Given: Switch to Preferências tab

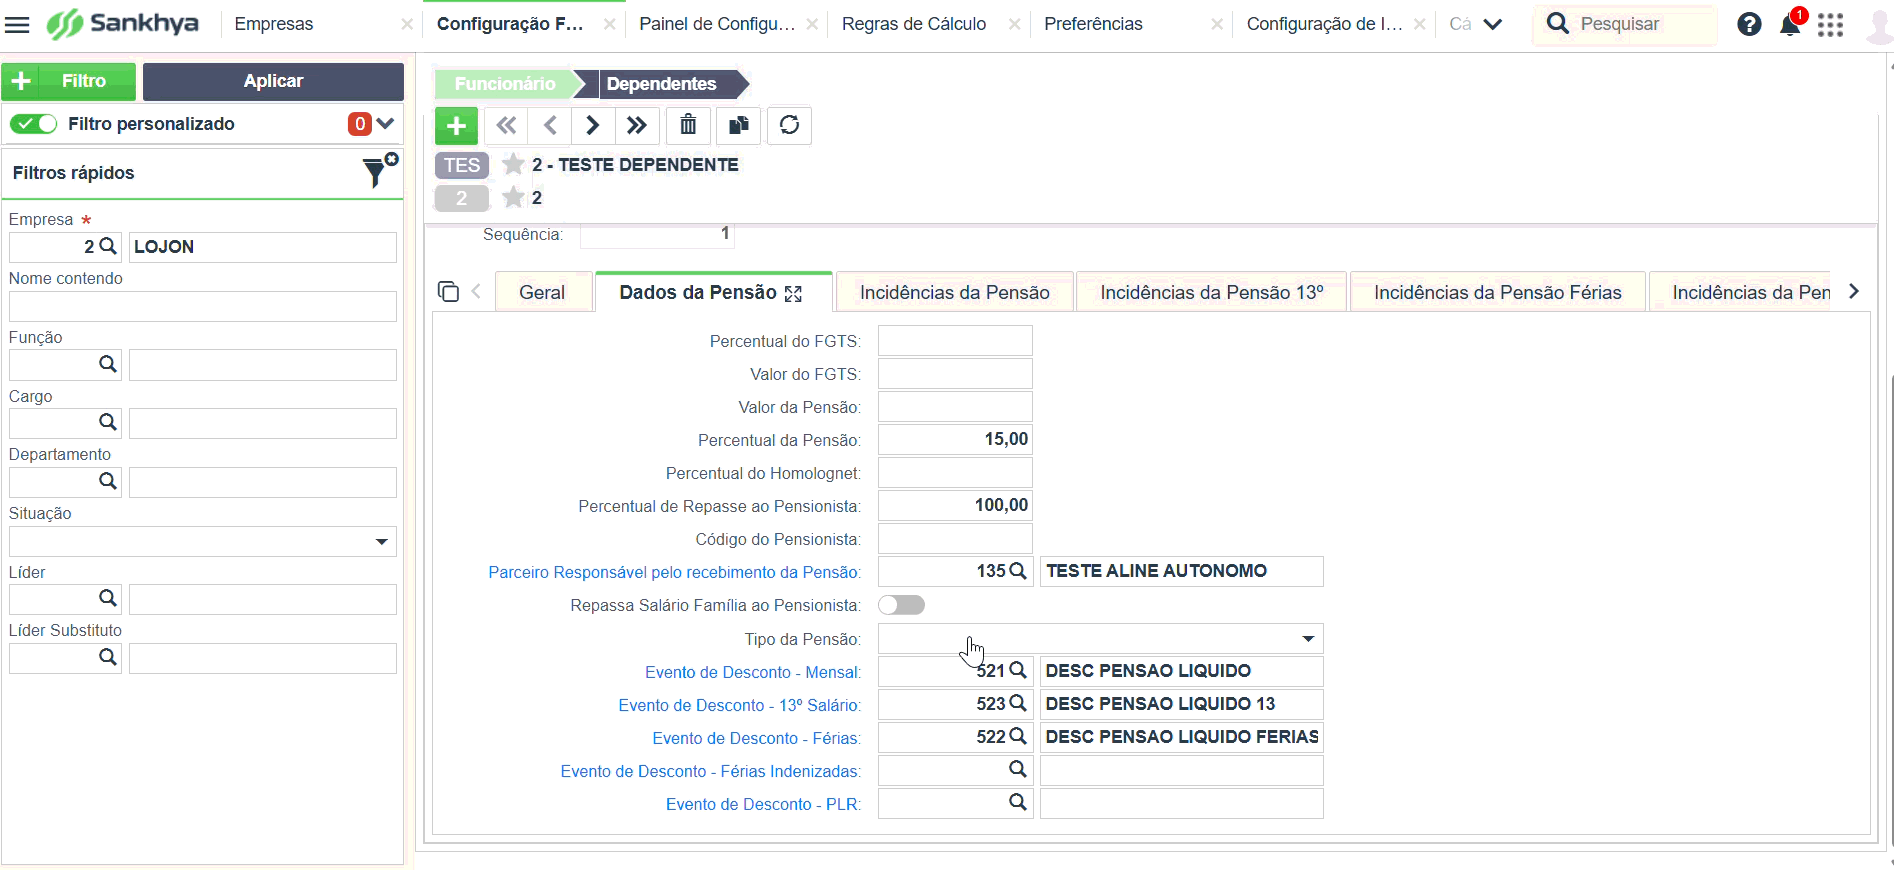Looking at the screenshot, I should [1093, 24].
